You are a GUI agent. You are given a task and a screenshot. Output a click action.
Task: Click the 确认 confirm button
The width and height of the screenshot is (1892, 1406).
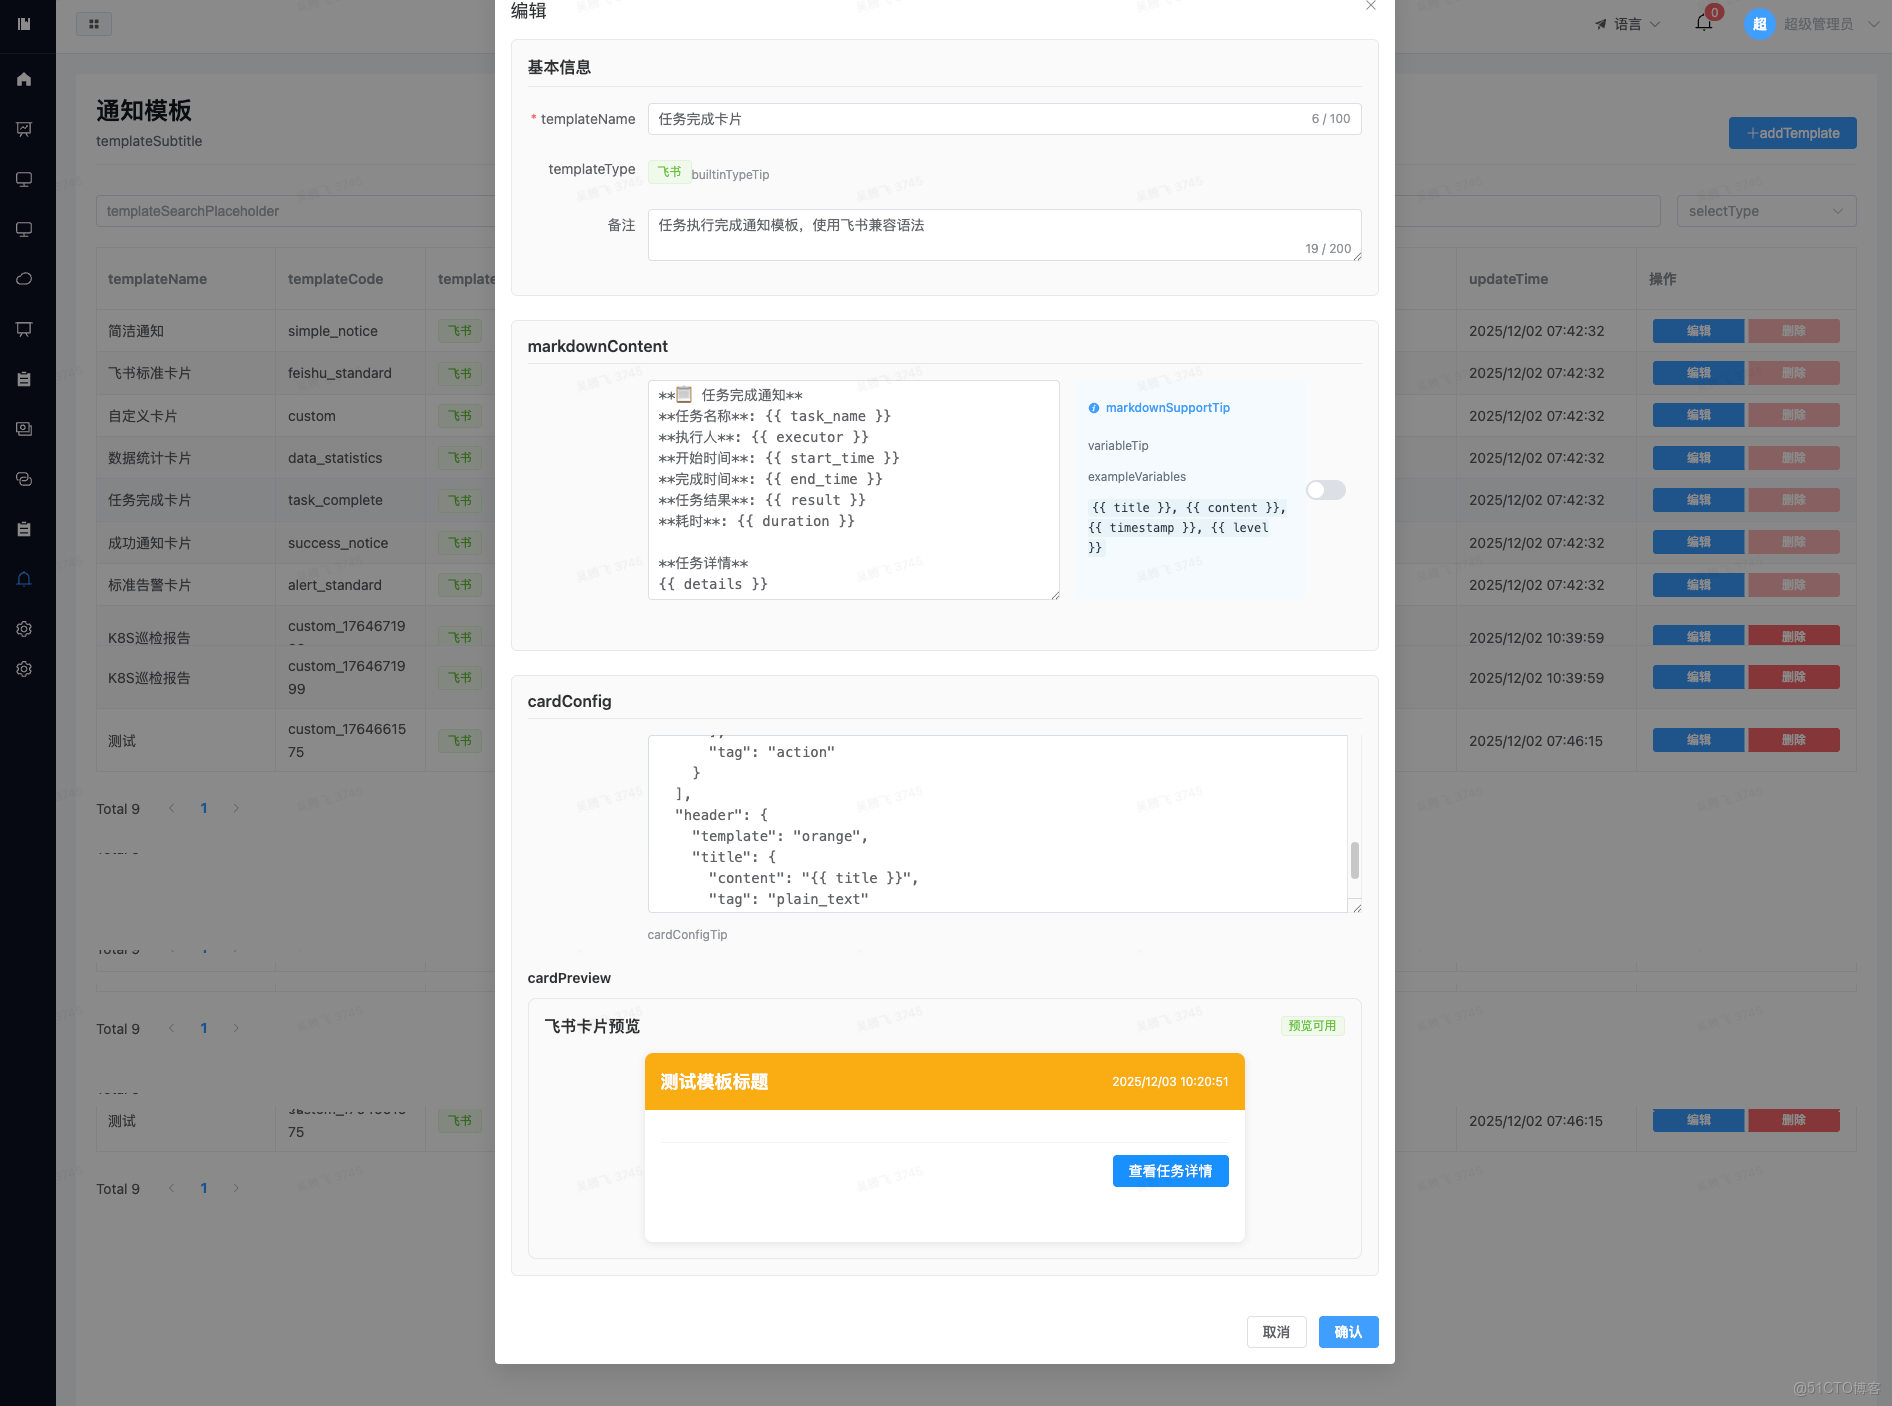[x=1348, y=1332]
